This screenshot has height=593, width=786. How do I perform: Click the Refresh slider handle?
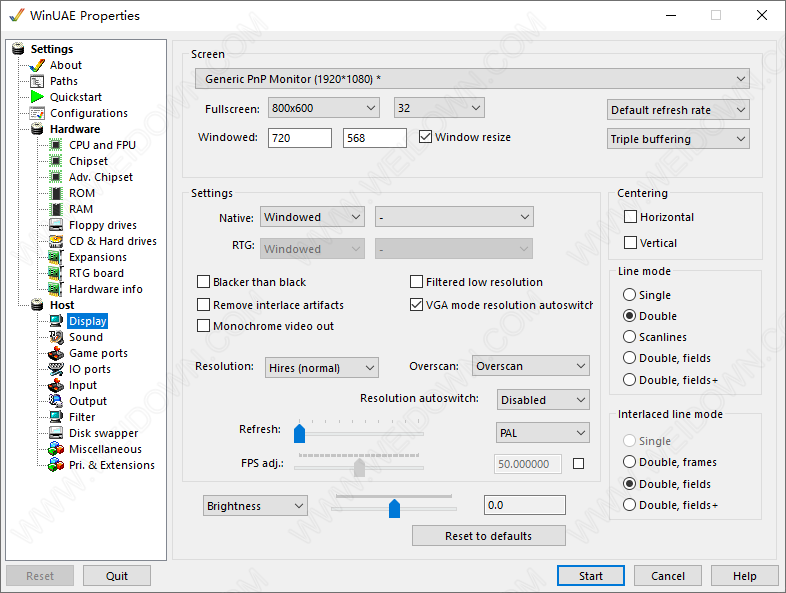pos(299,433)
